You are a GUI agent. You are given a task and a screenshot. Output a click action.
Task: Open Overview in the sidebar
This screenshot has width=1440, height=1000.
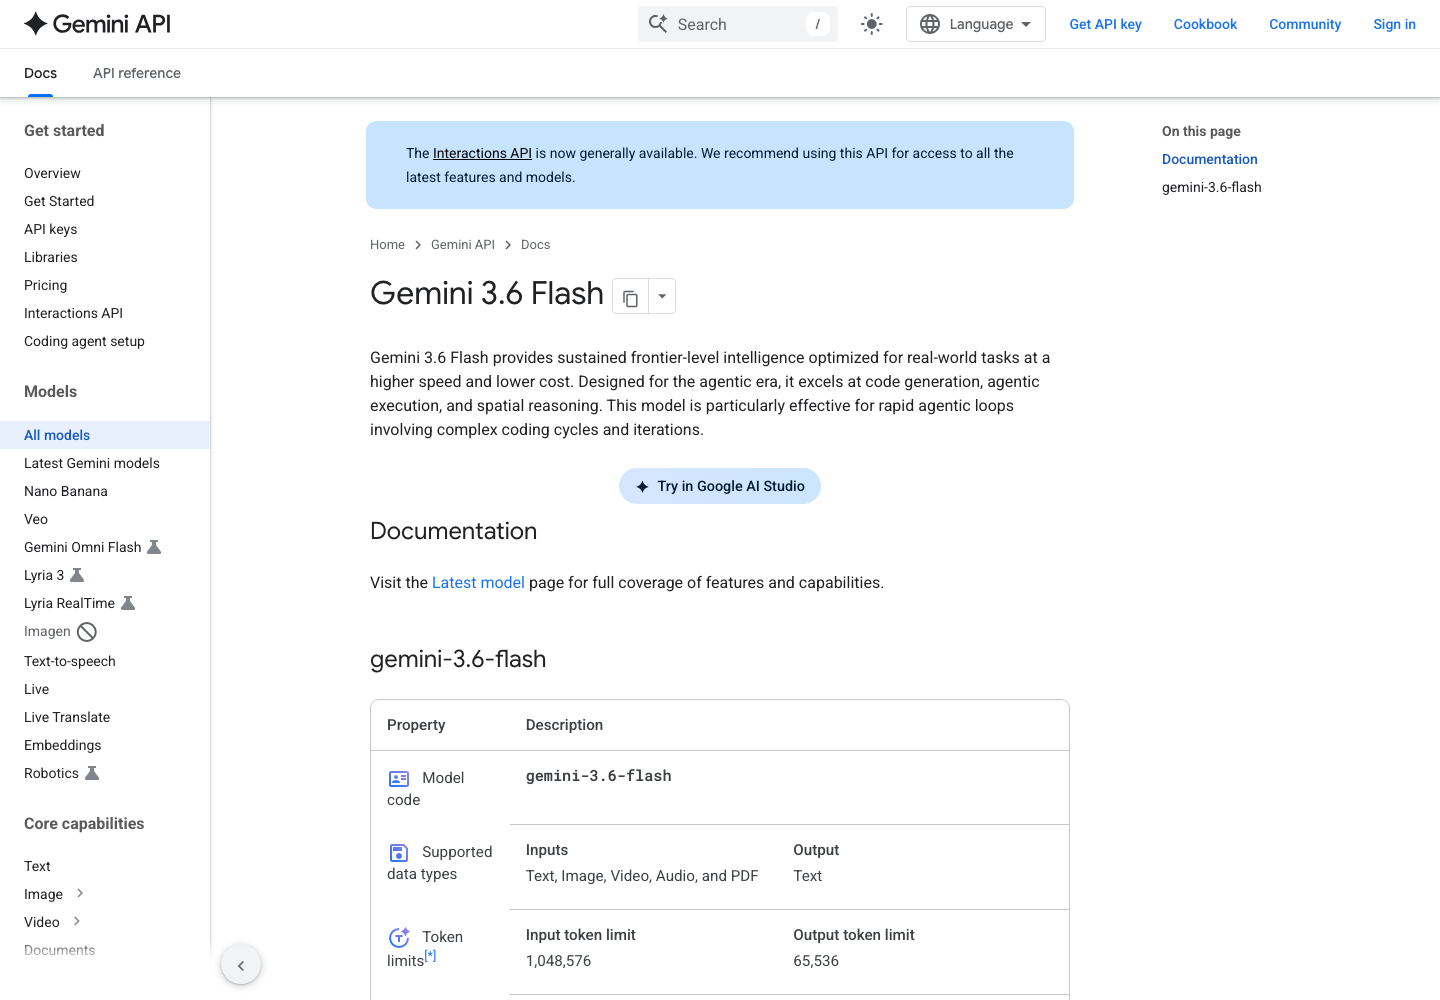tap(52, 173)
